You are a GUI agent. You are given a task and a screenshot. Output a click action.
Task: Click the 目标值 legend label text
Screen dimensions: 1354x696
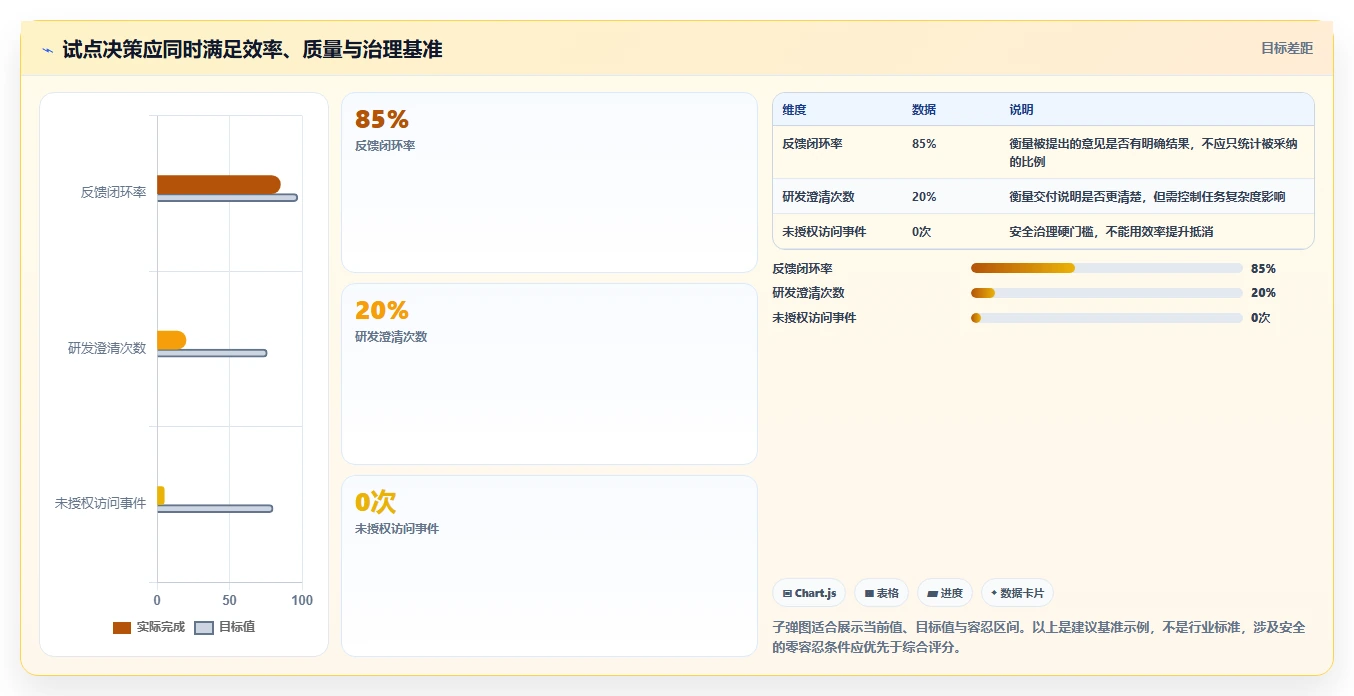237,628
